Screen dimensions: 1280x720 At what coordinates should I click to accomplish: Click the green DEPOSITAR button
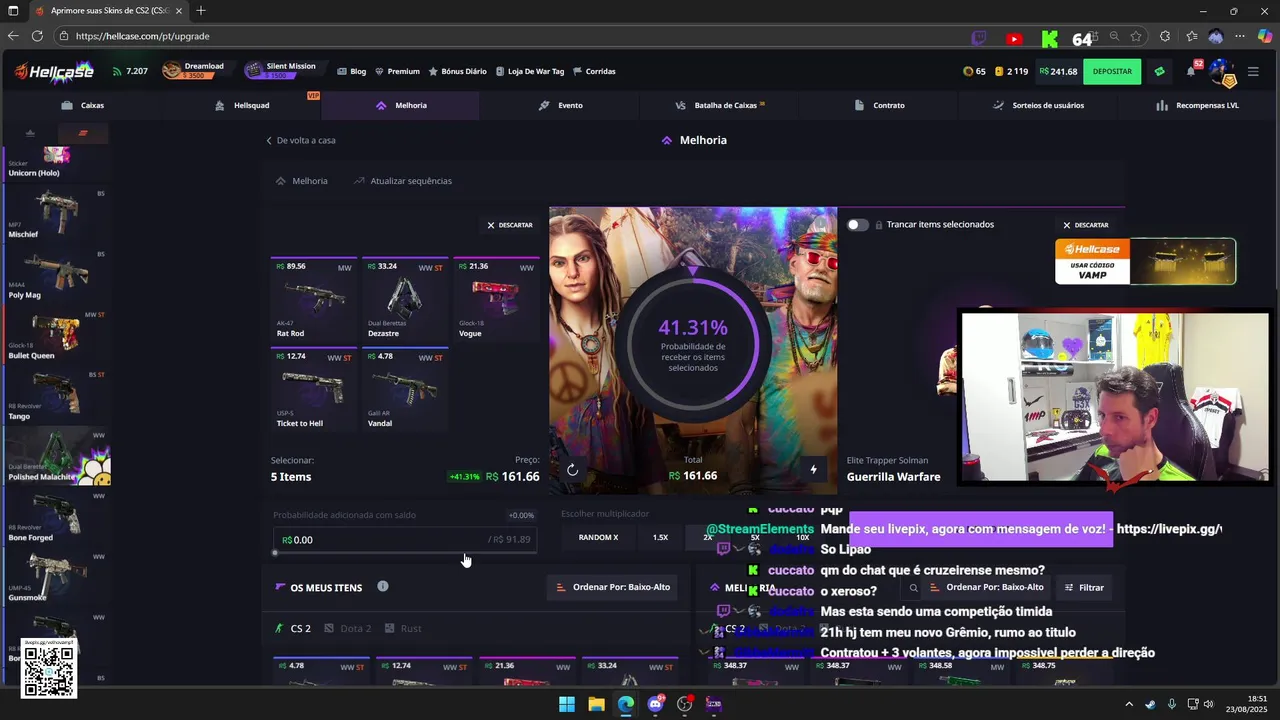point(1112,72)
